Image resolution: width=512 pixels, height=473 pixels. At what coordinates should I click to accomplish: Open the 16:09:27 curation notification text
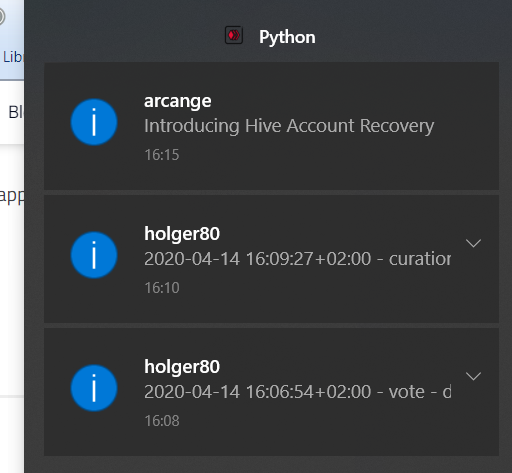[x=297, y=259]
